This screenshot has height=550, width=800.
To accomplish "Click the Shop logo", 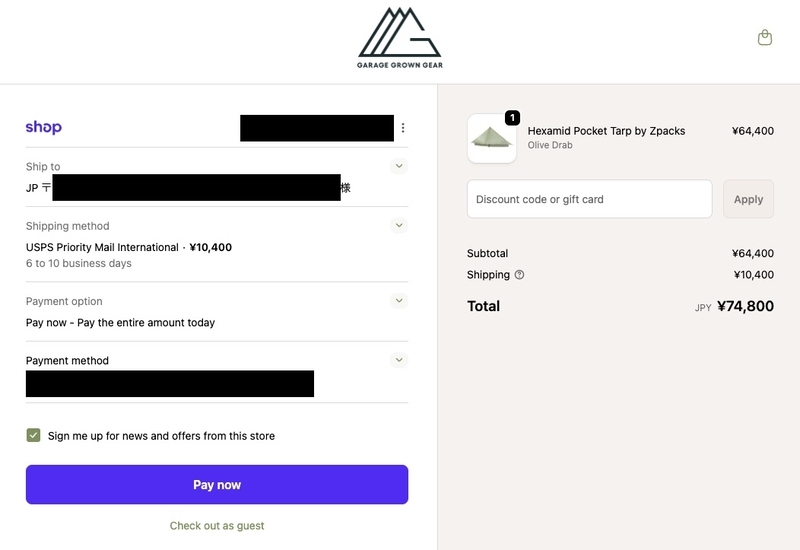I will click(44, 127).
